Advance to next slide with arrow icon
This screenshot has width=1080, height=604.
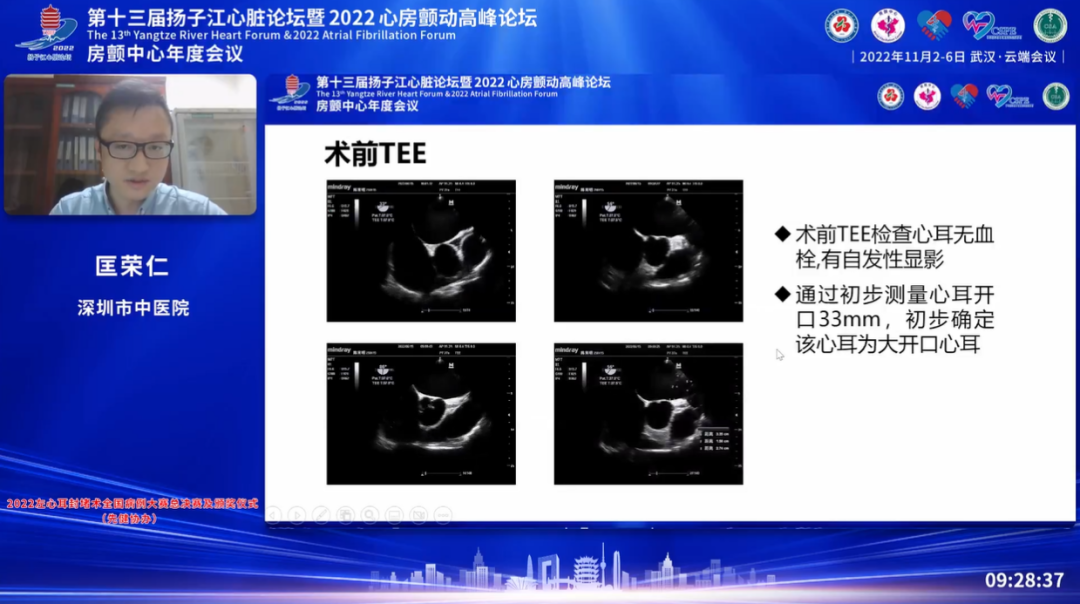pyautogui.click(x=298, y=515)
